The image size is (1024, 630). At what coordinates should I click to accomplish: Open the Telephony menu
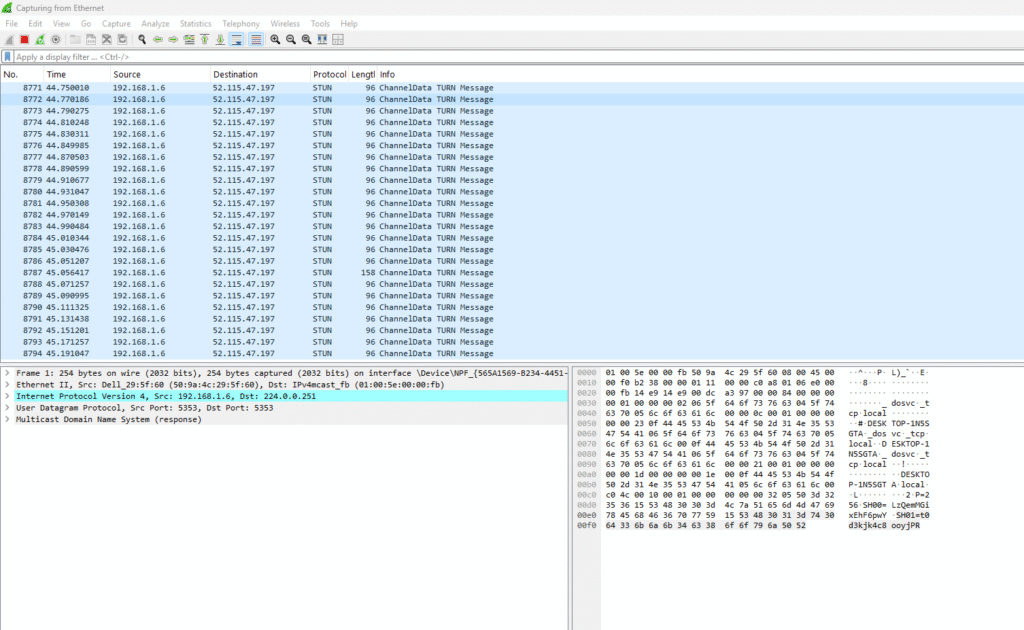point(240,23)
